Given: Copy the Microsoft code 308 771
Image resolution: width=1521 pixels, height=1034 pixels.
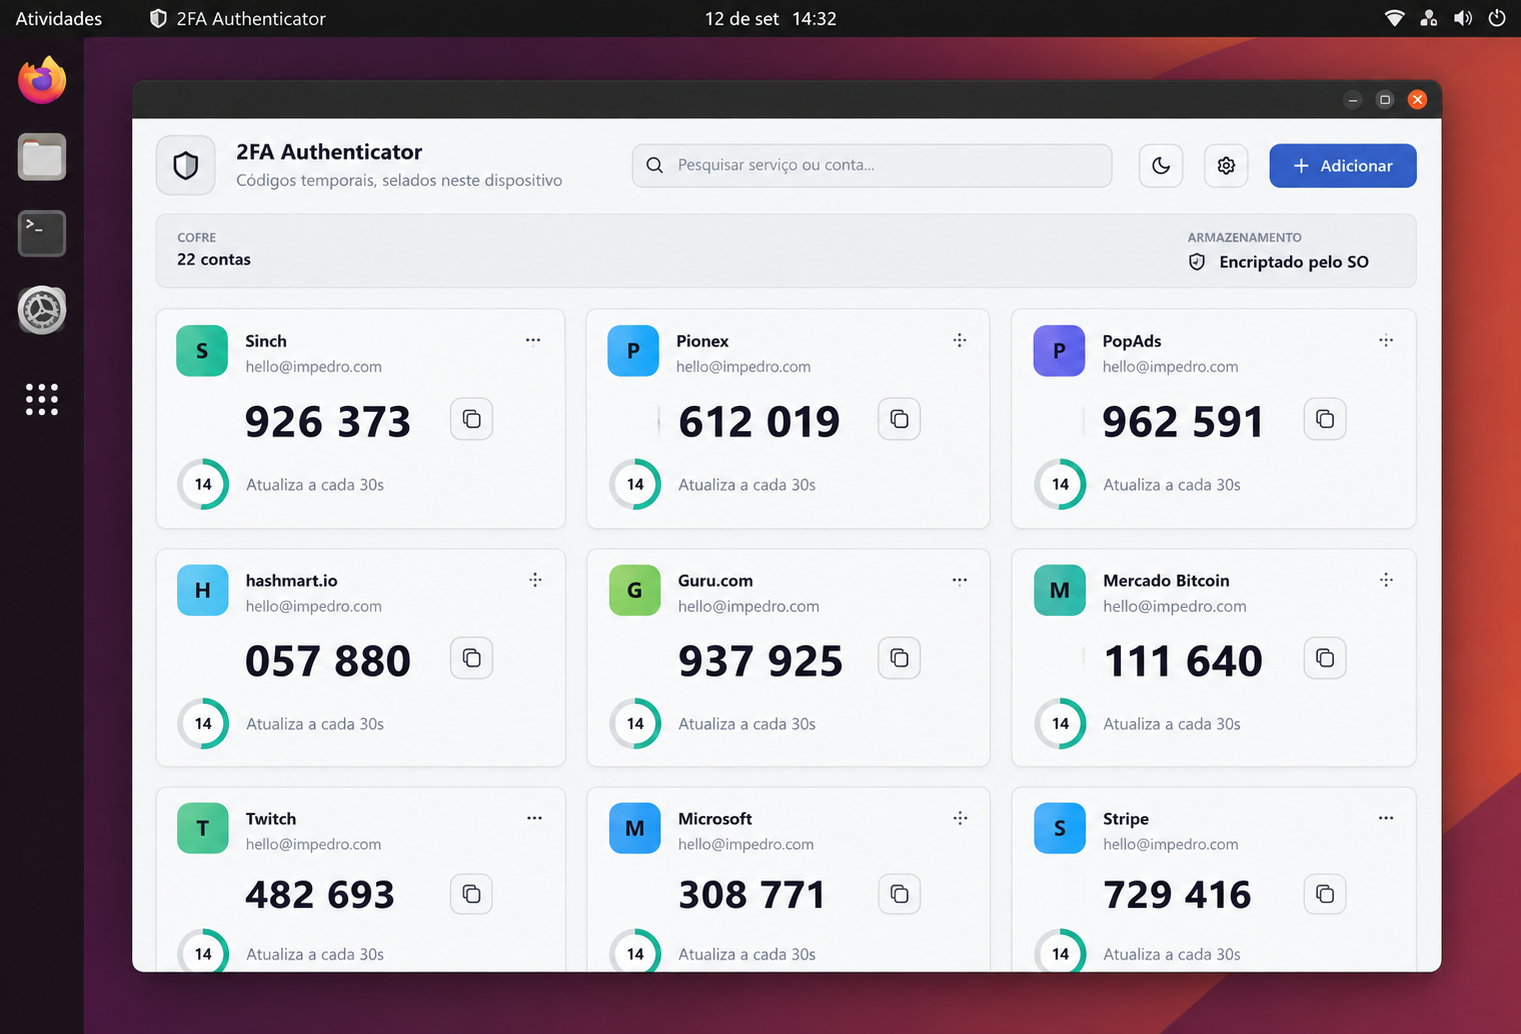Looking at the screenshot, I should [899, 894].
